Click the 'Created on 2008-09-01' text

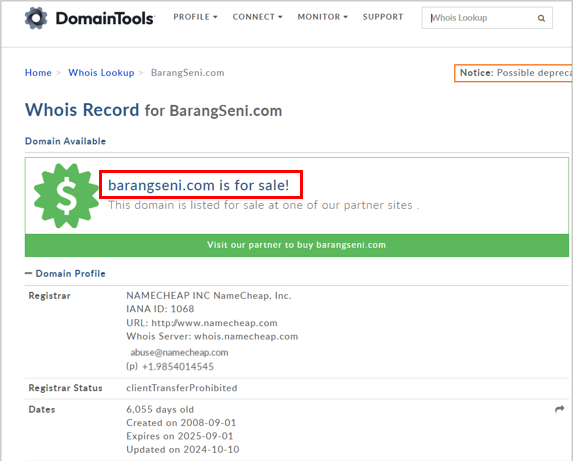click(181, 423)
